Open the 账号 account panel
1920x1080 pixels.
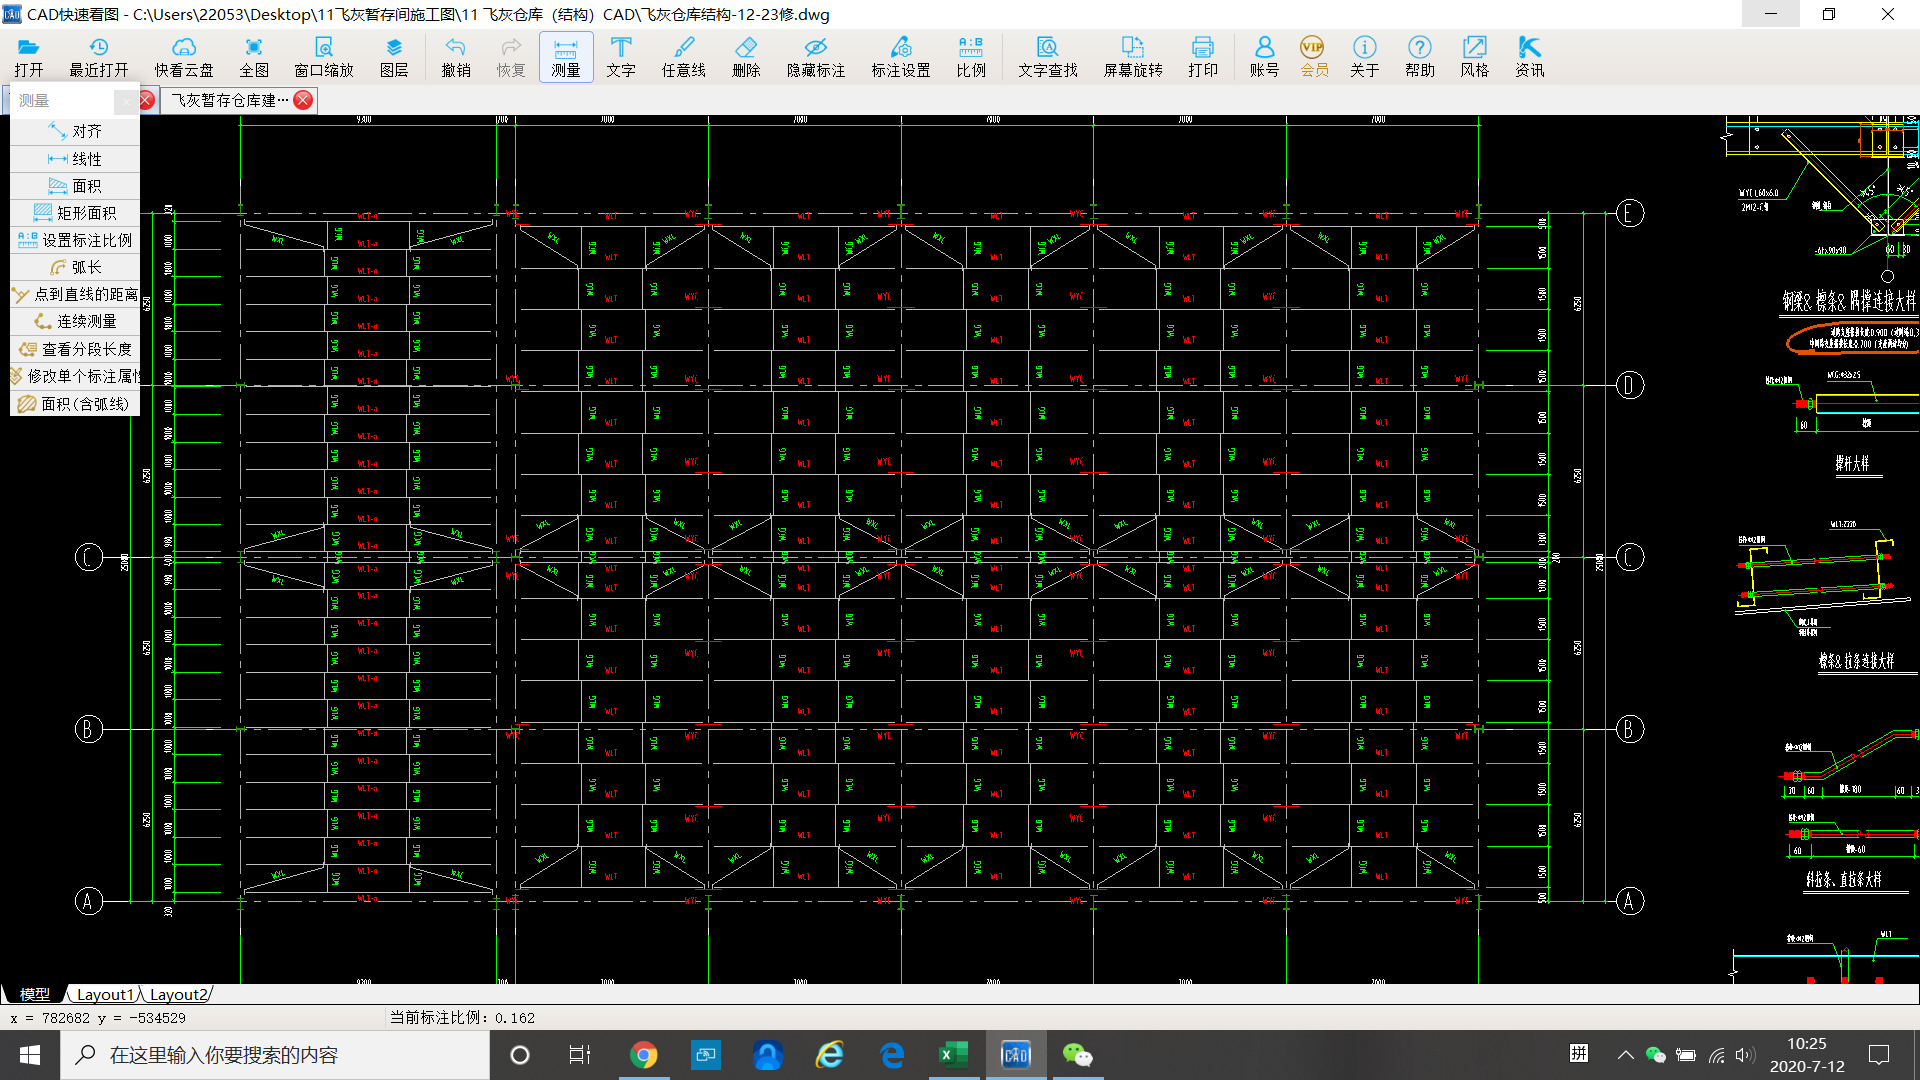1264,57
